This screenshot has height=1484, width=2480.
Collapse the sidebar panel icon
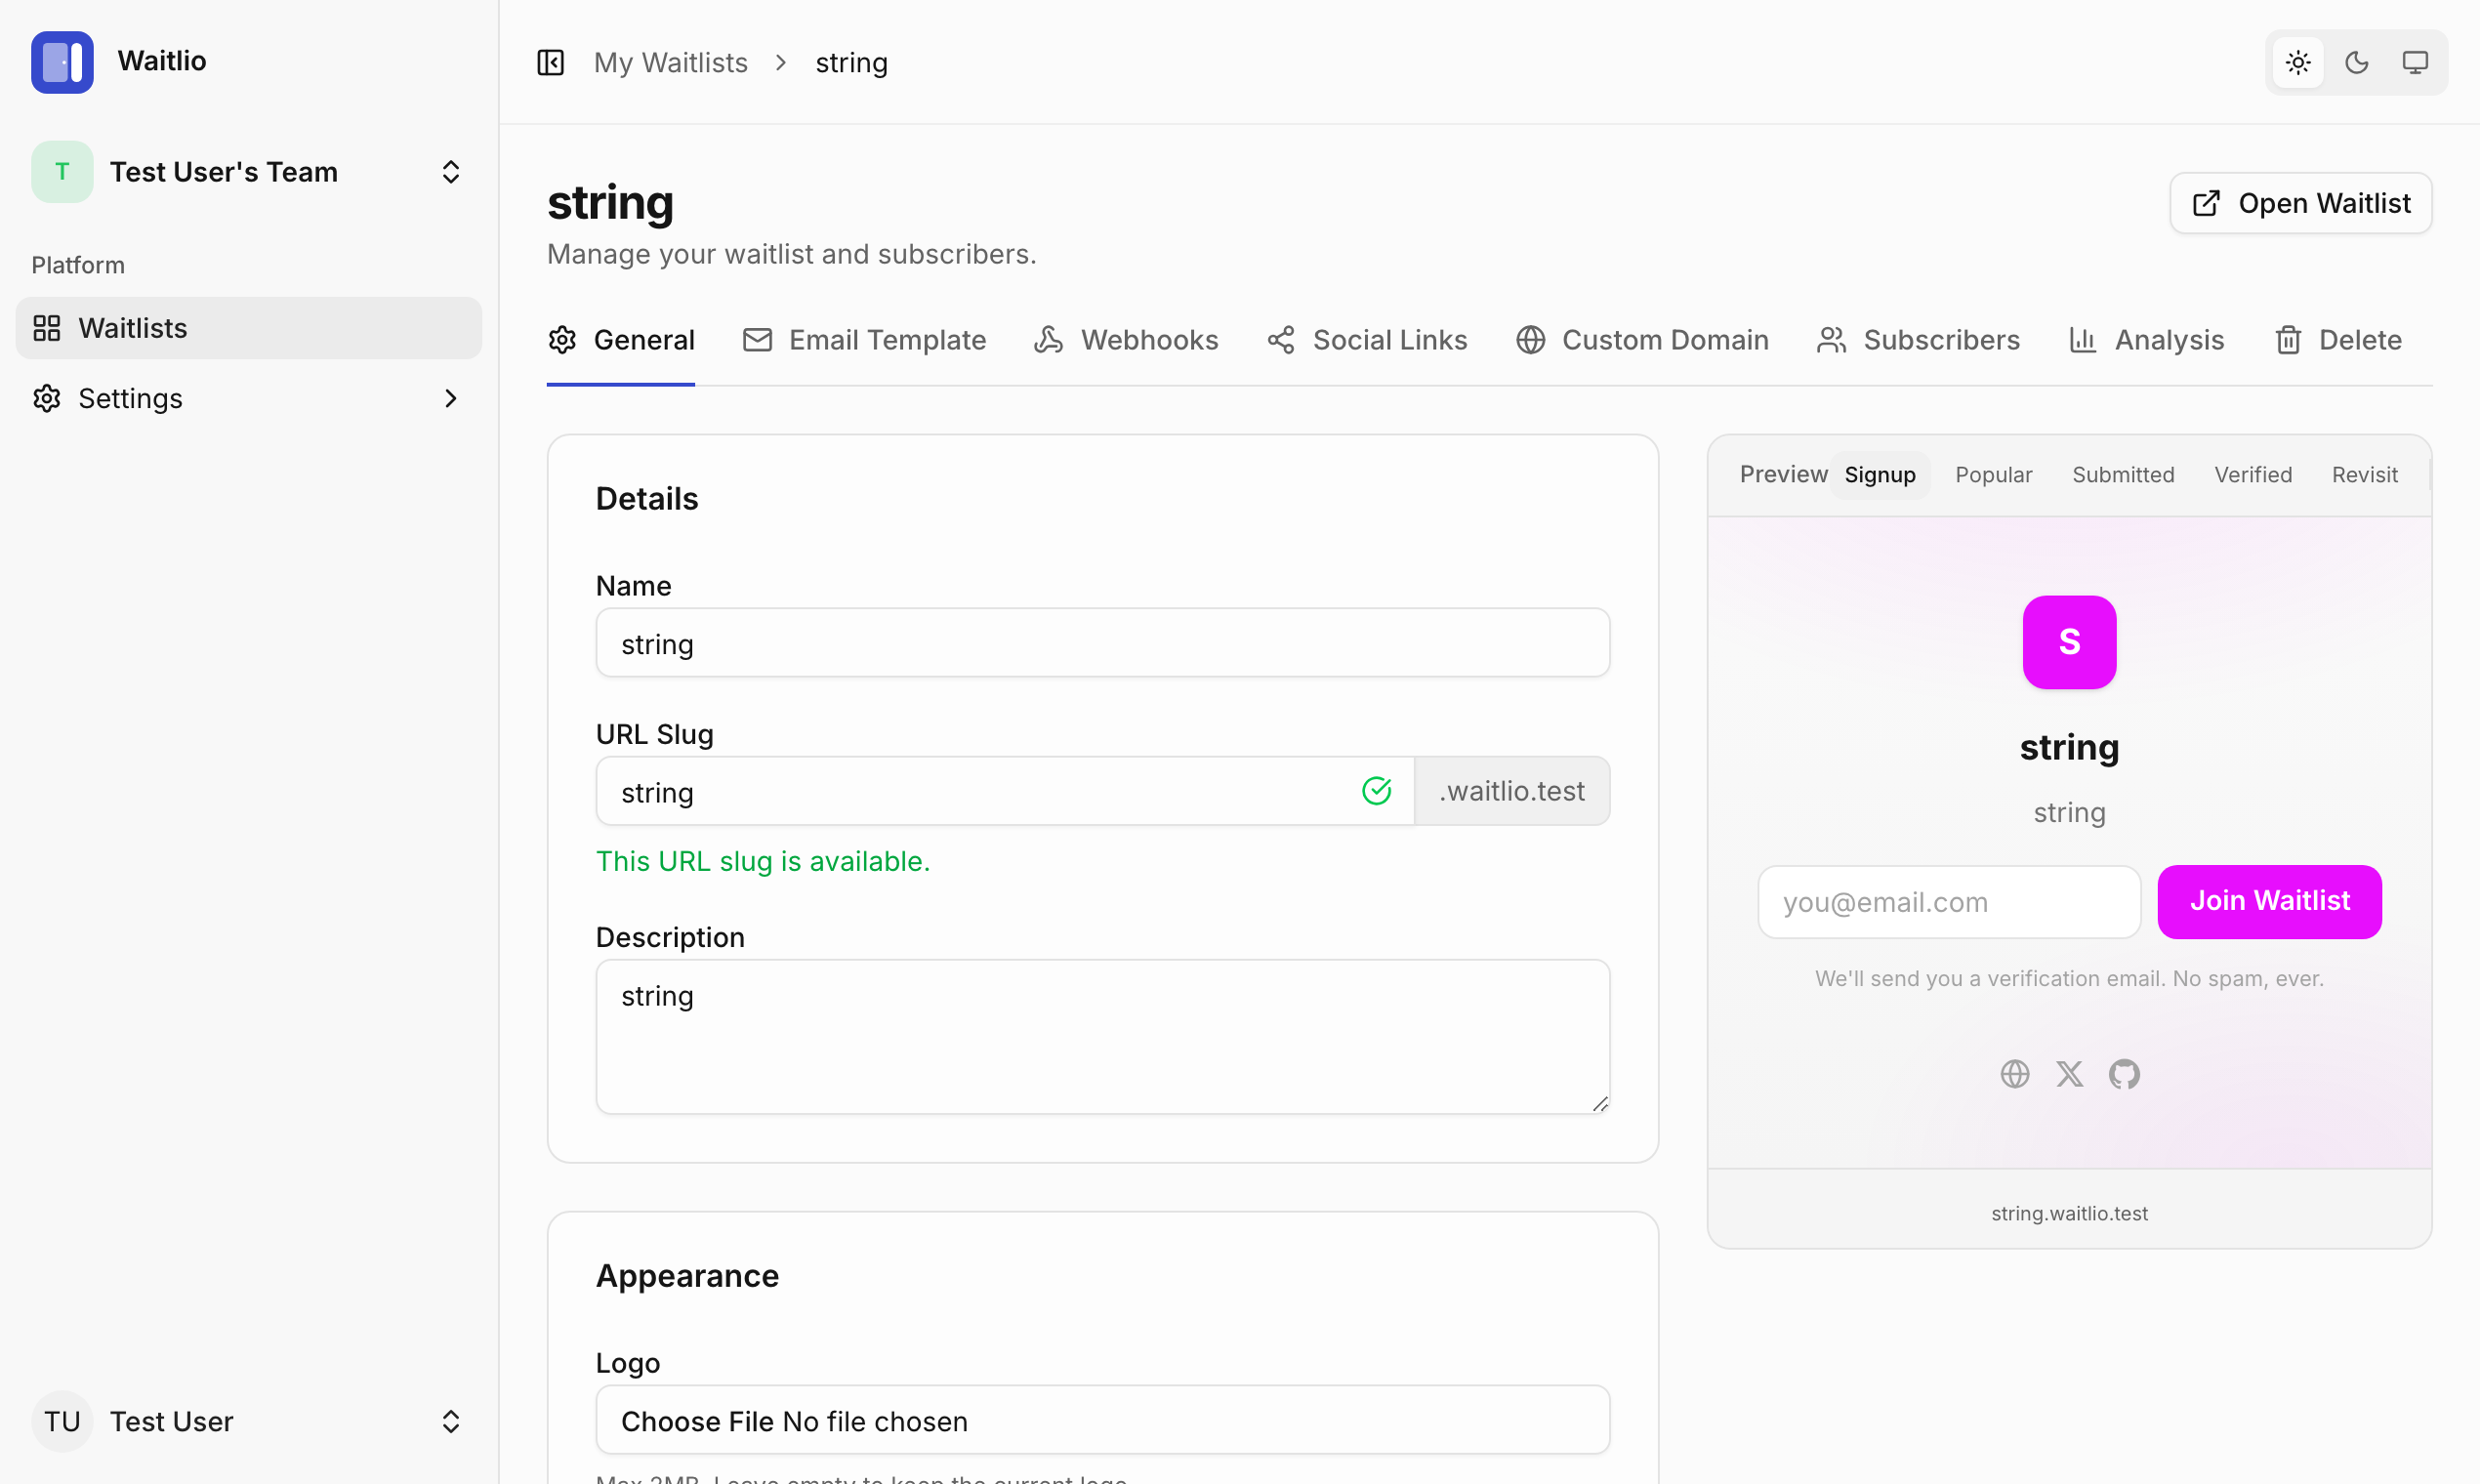point(551,62)
